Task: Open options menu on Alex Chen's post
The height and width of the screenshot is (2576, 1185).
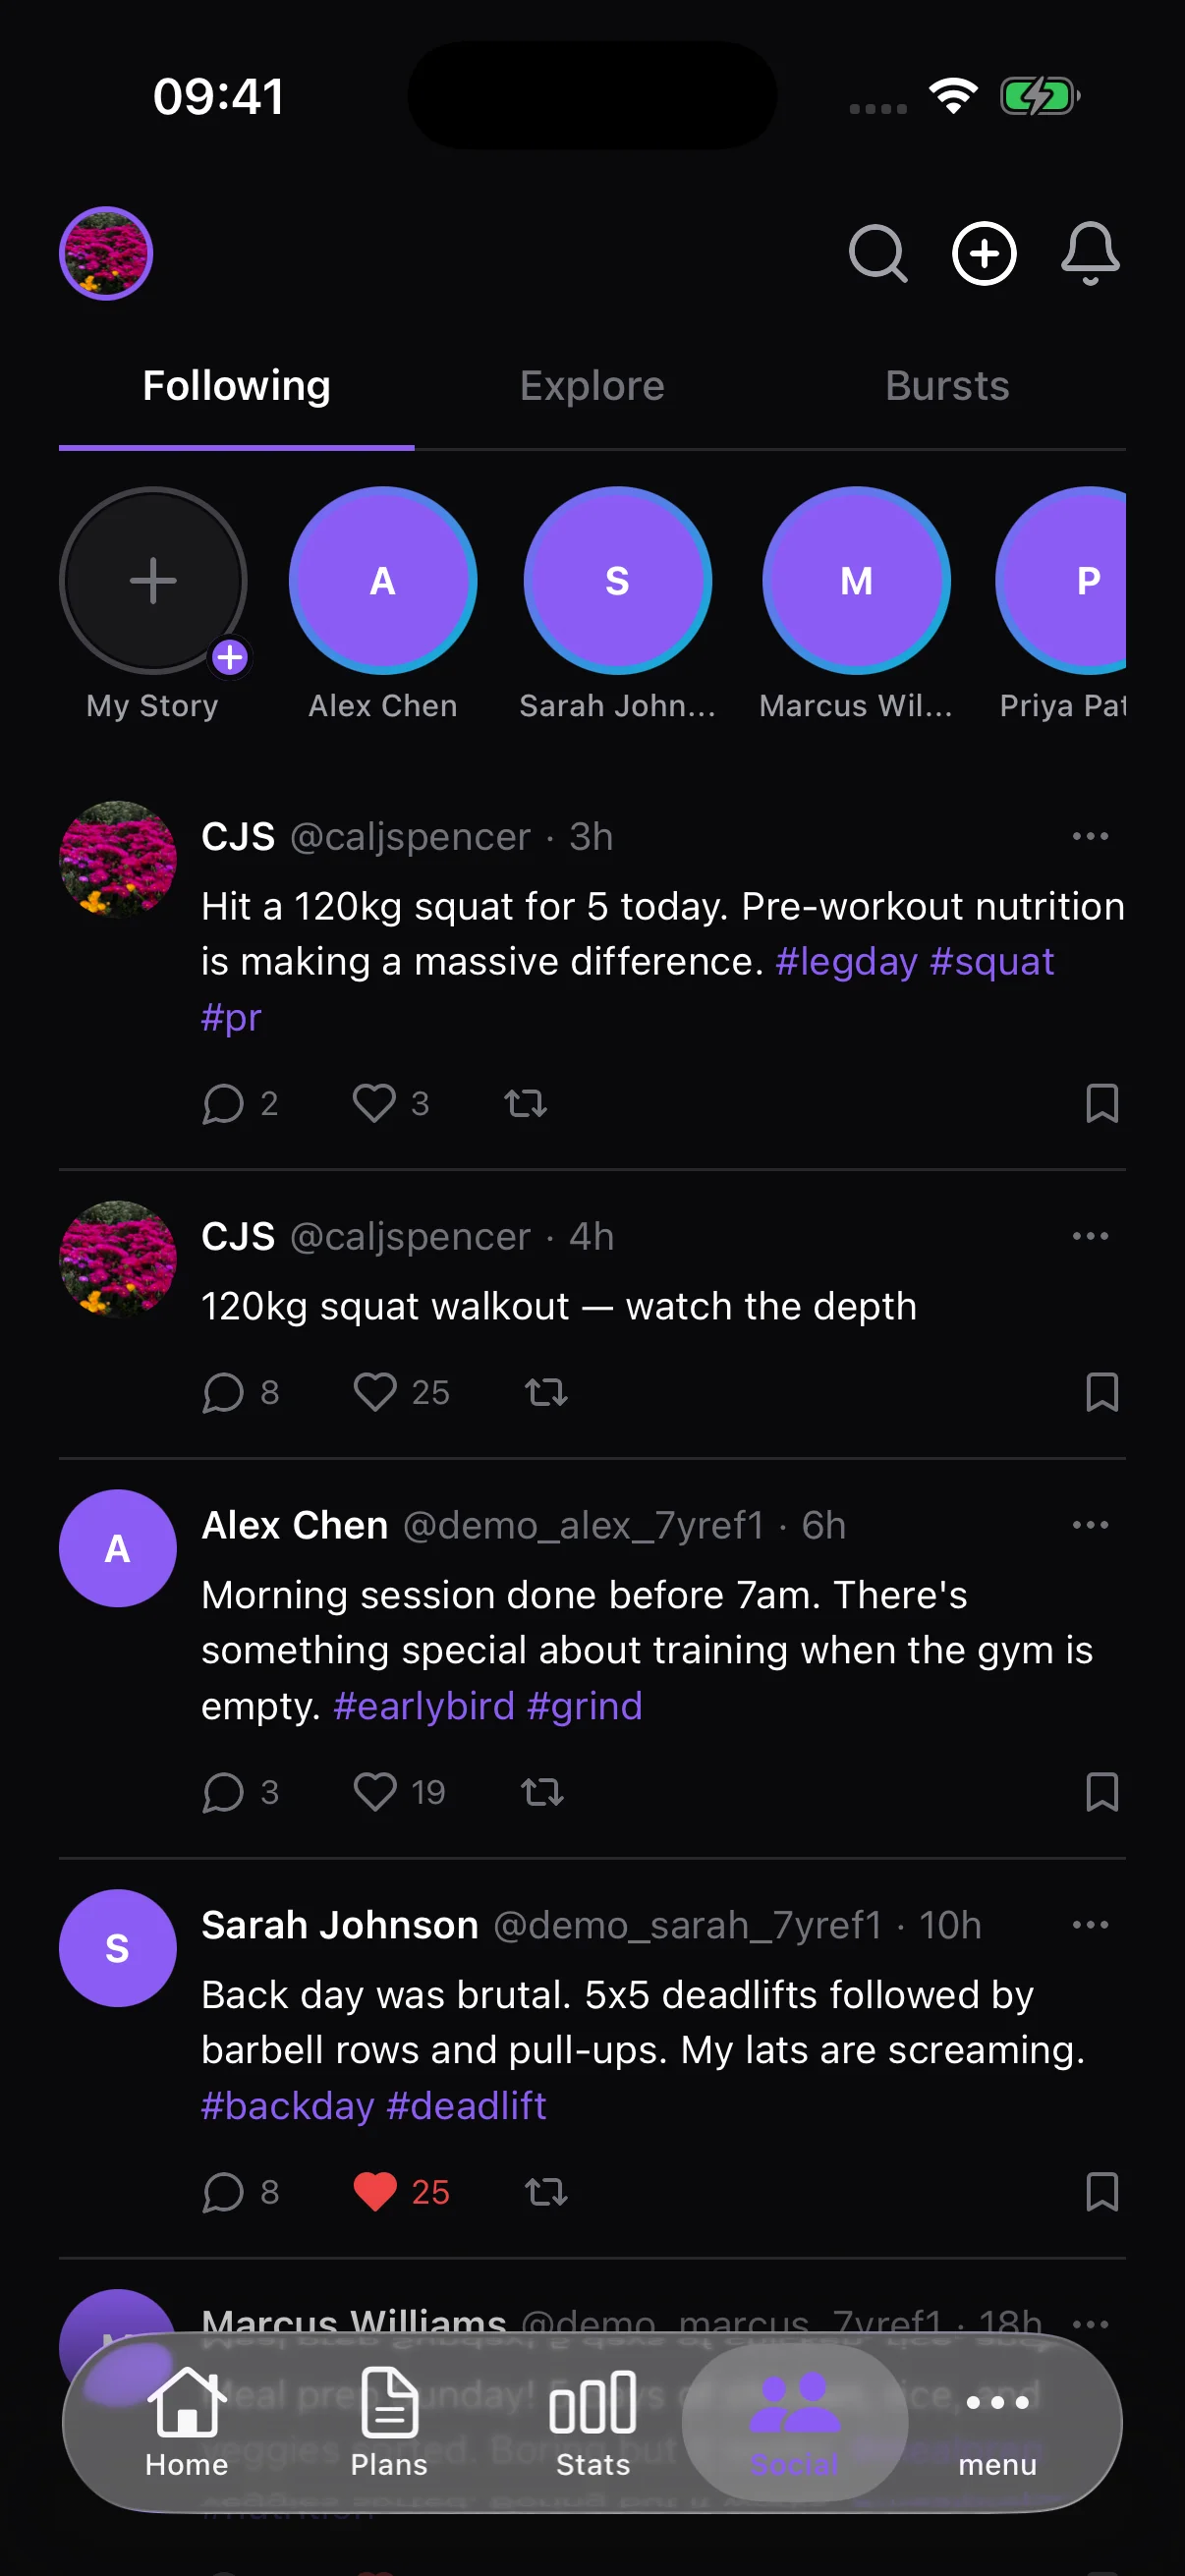Action: point(1090,1524)
